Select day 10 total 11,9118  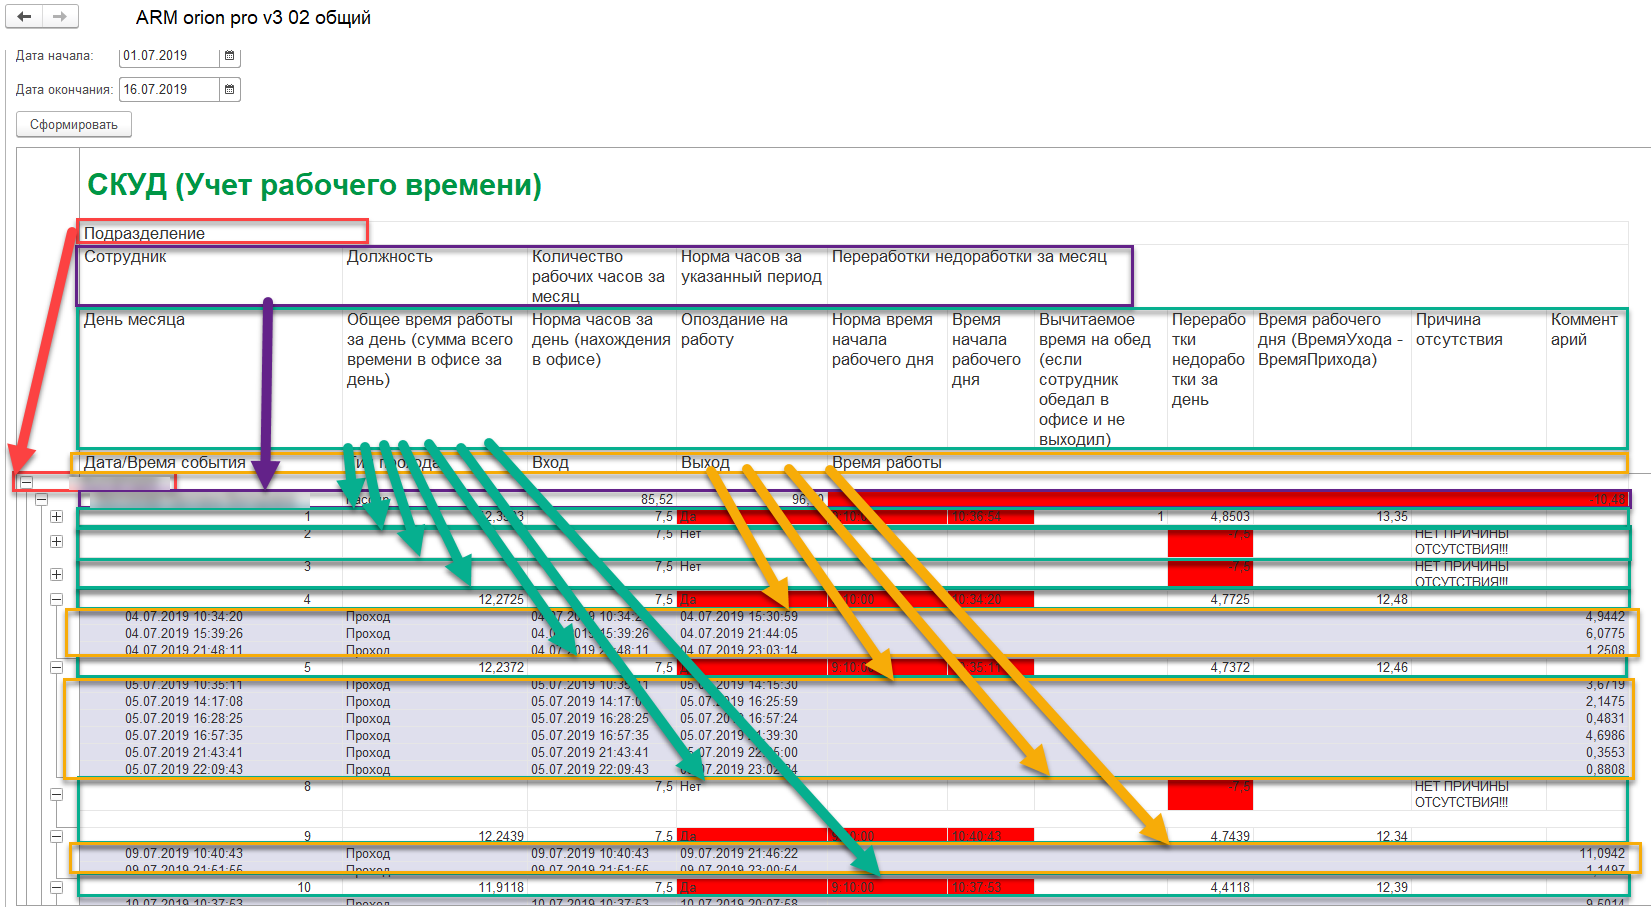(501, 887)
